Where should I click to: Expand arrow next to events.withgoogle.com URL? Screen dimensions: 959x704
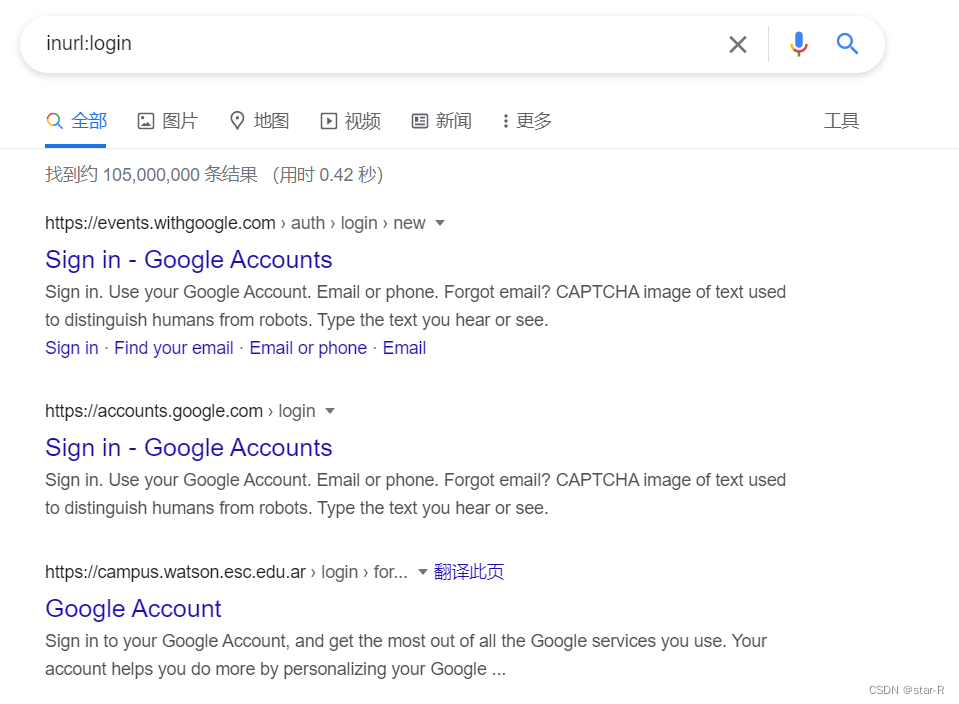440,223
